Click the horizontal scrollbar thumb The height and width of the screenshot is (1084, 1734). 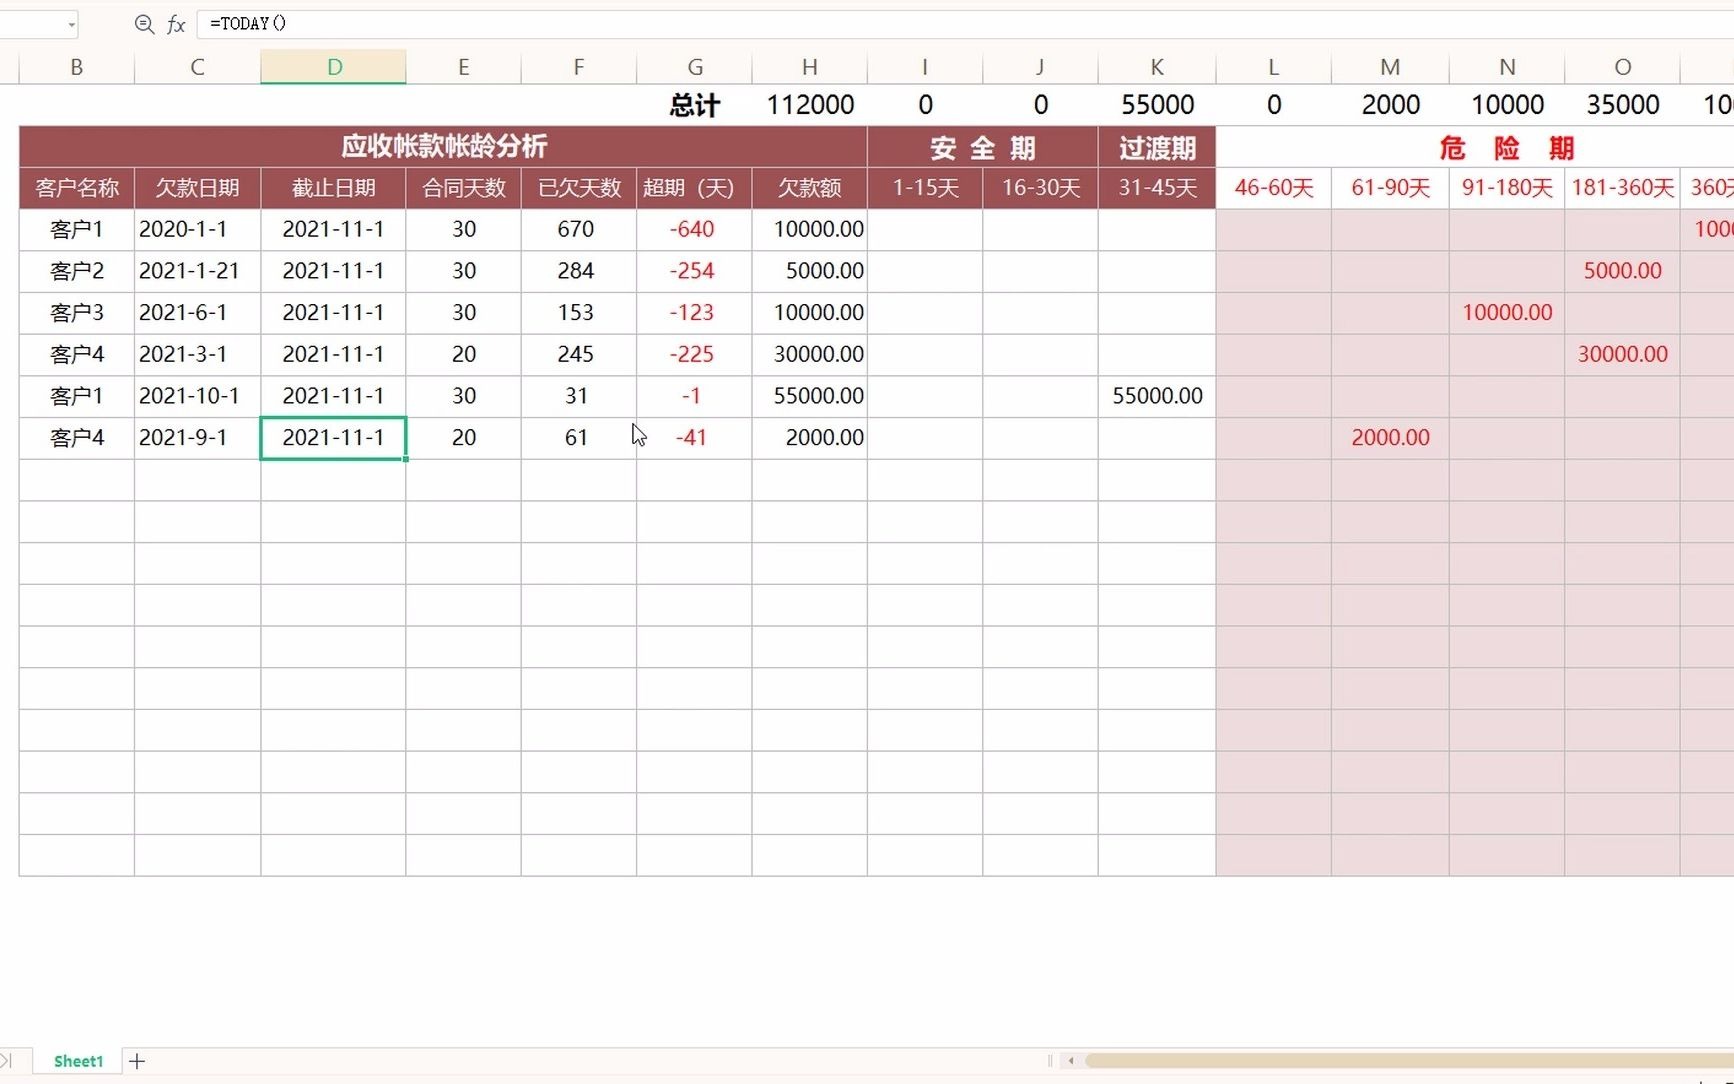coord(1409,1060)
